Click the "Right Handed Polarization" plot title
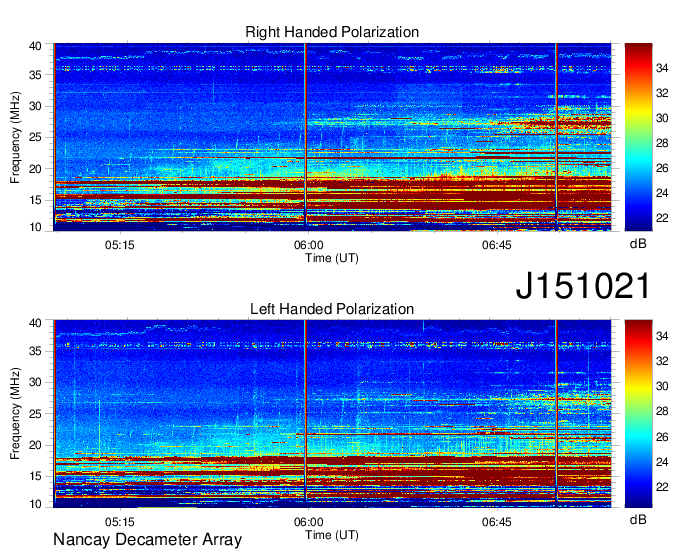The height and width of the screenshot is (552, 680). tap(332, 32)
